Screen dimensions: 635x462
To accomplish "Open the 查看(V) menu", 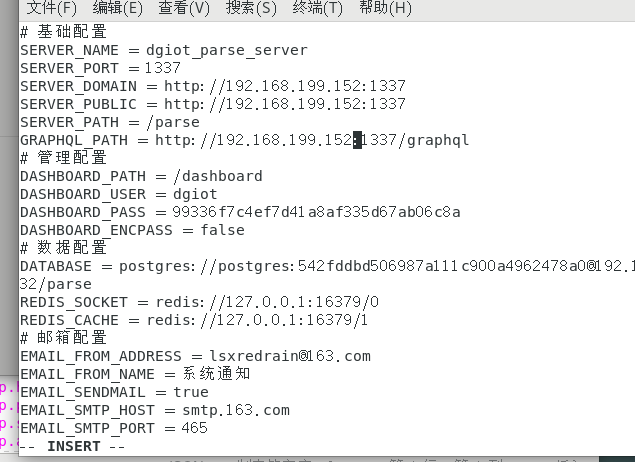I will [x=184, y=8].
